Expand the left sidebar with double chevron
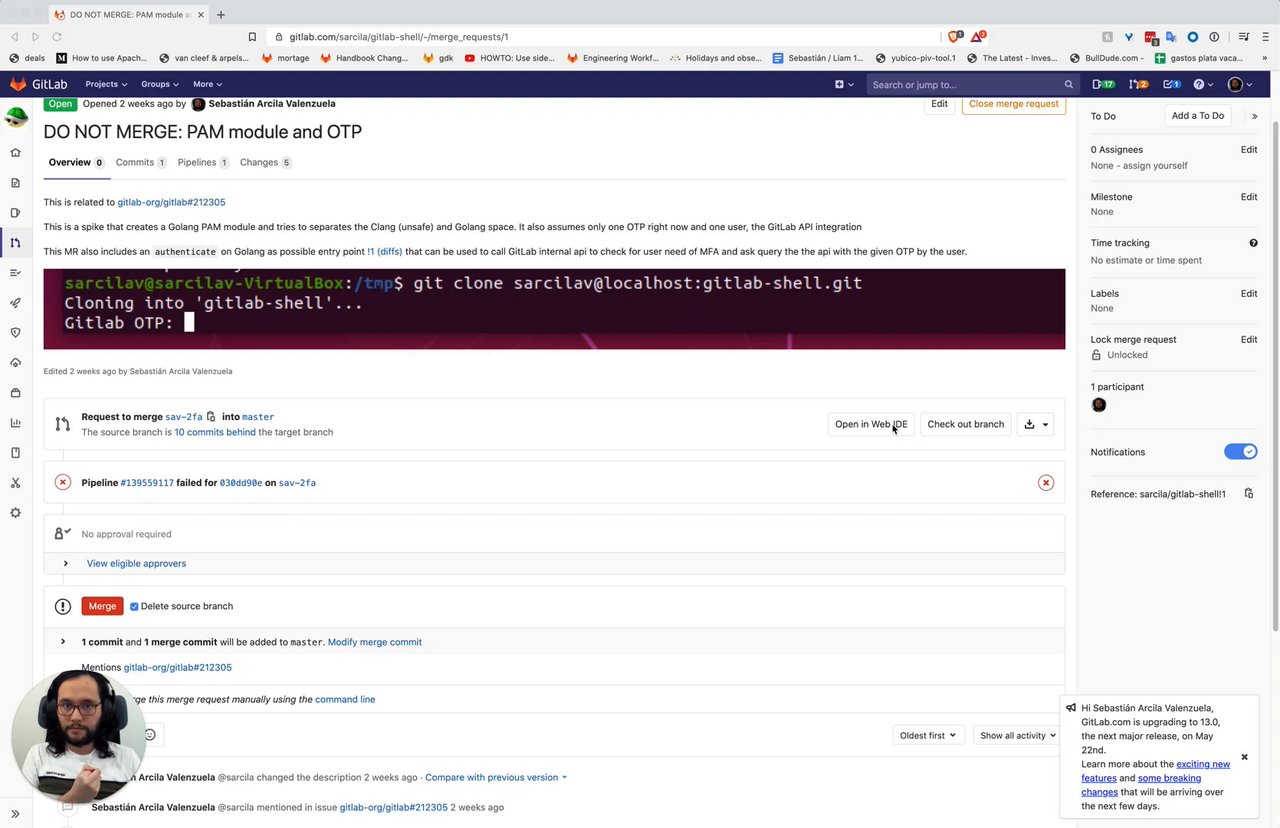 click(15, 814)
